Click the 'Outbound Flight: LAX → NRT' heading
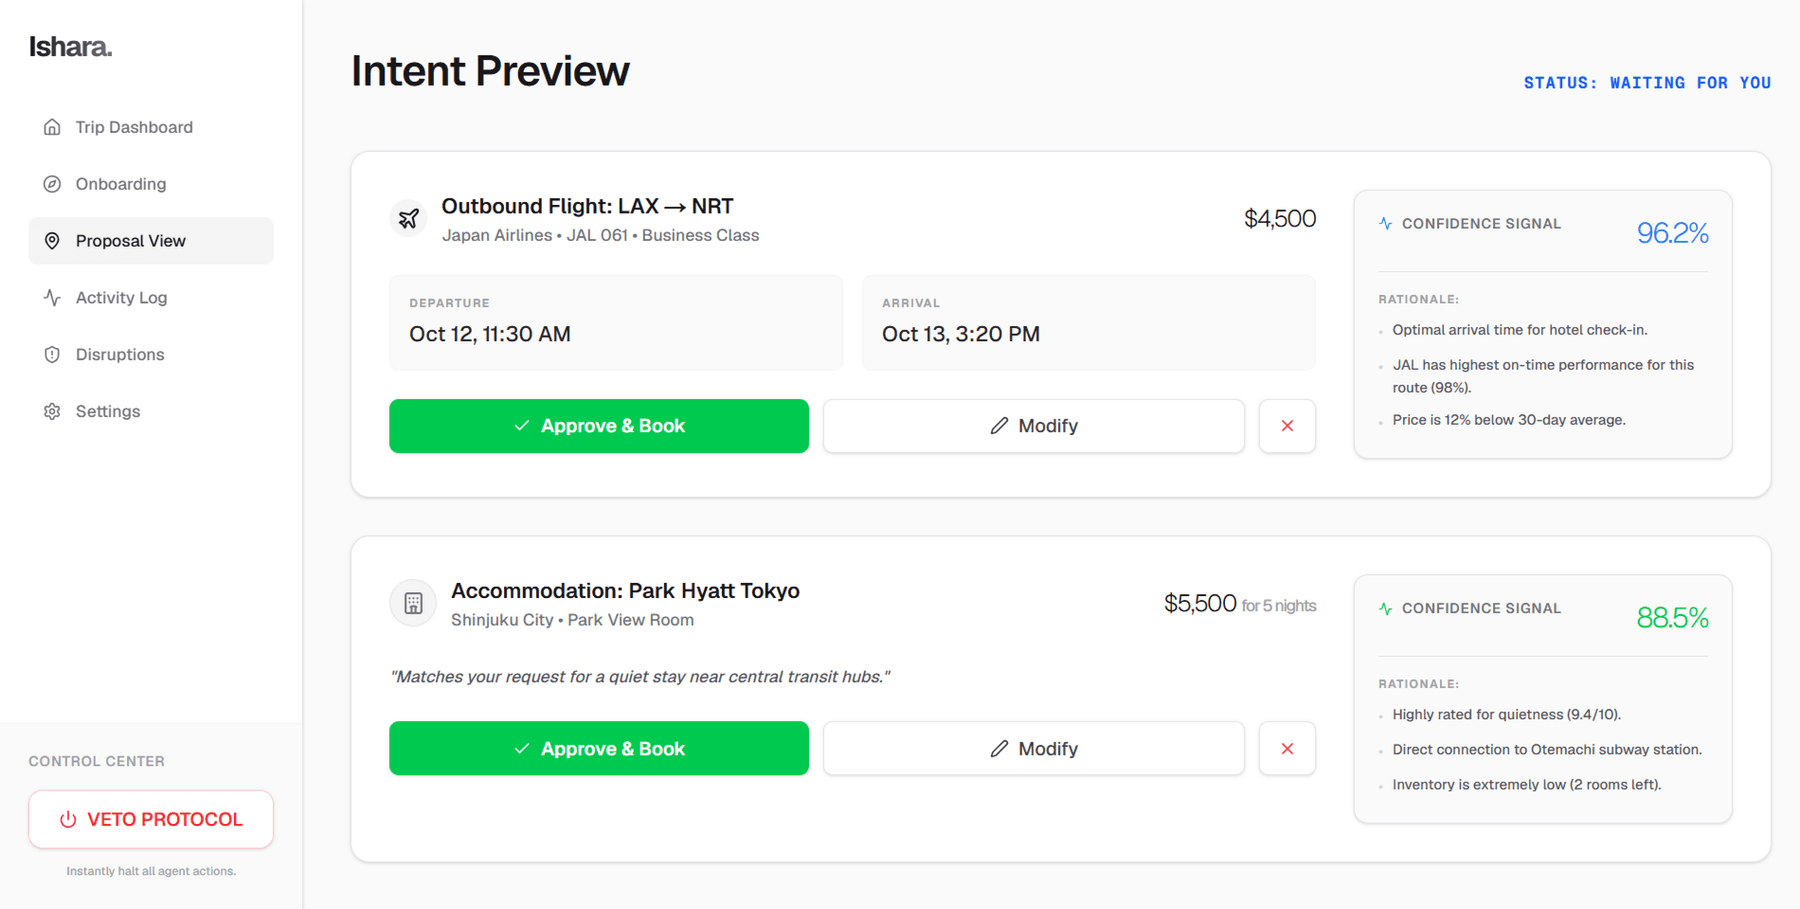The width and height of the screenshot is (1800, 909). [x=588, y=206]
